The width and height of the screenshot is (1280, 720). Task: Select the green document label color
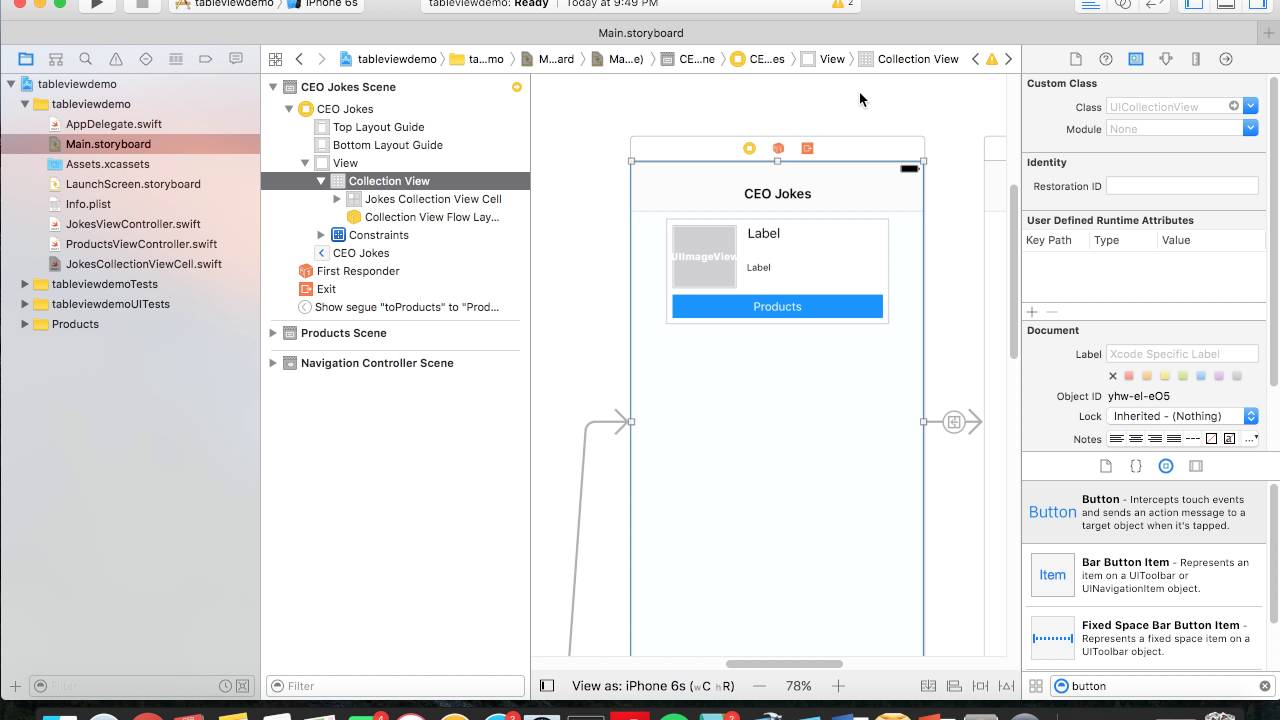tap(1184, 376)
